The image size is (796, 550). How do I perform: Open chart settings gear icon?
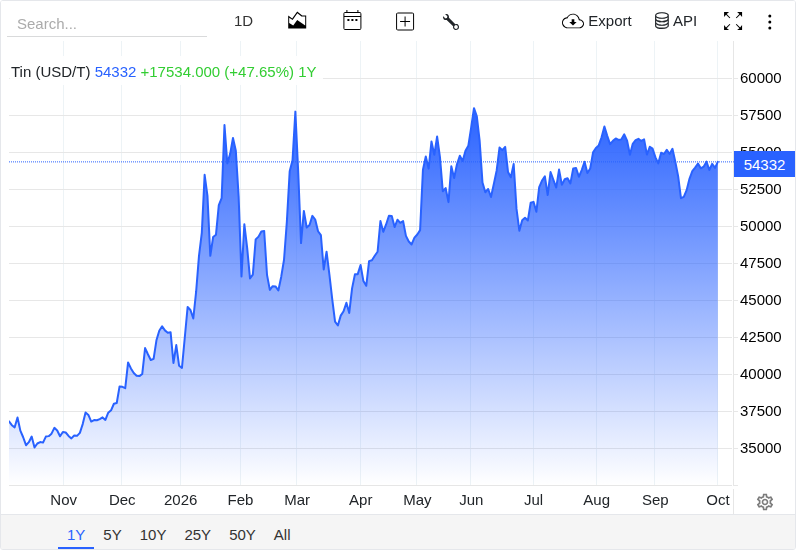765,502
